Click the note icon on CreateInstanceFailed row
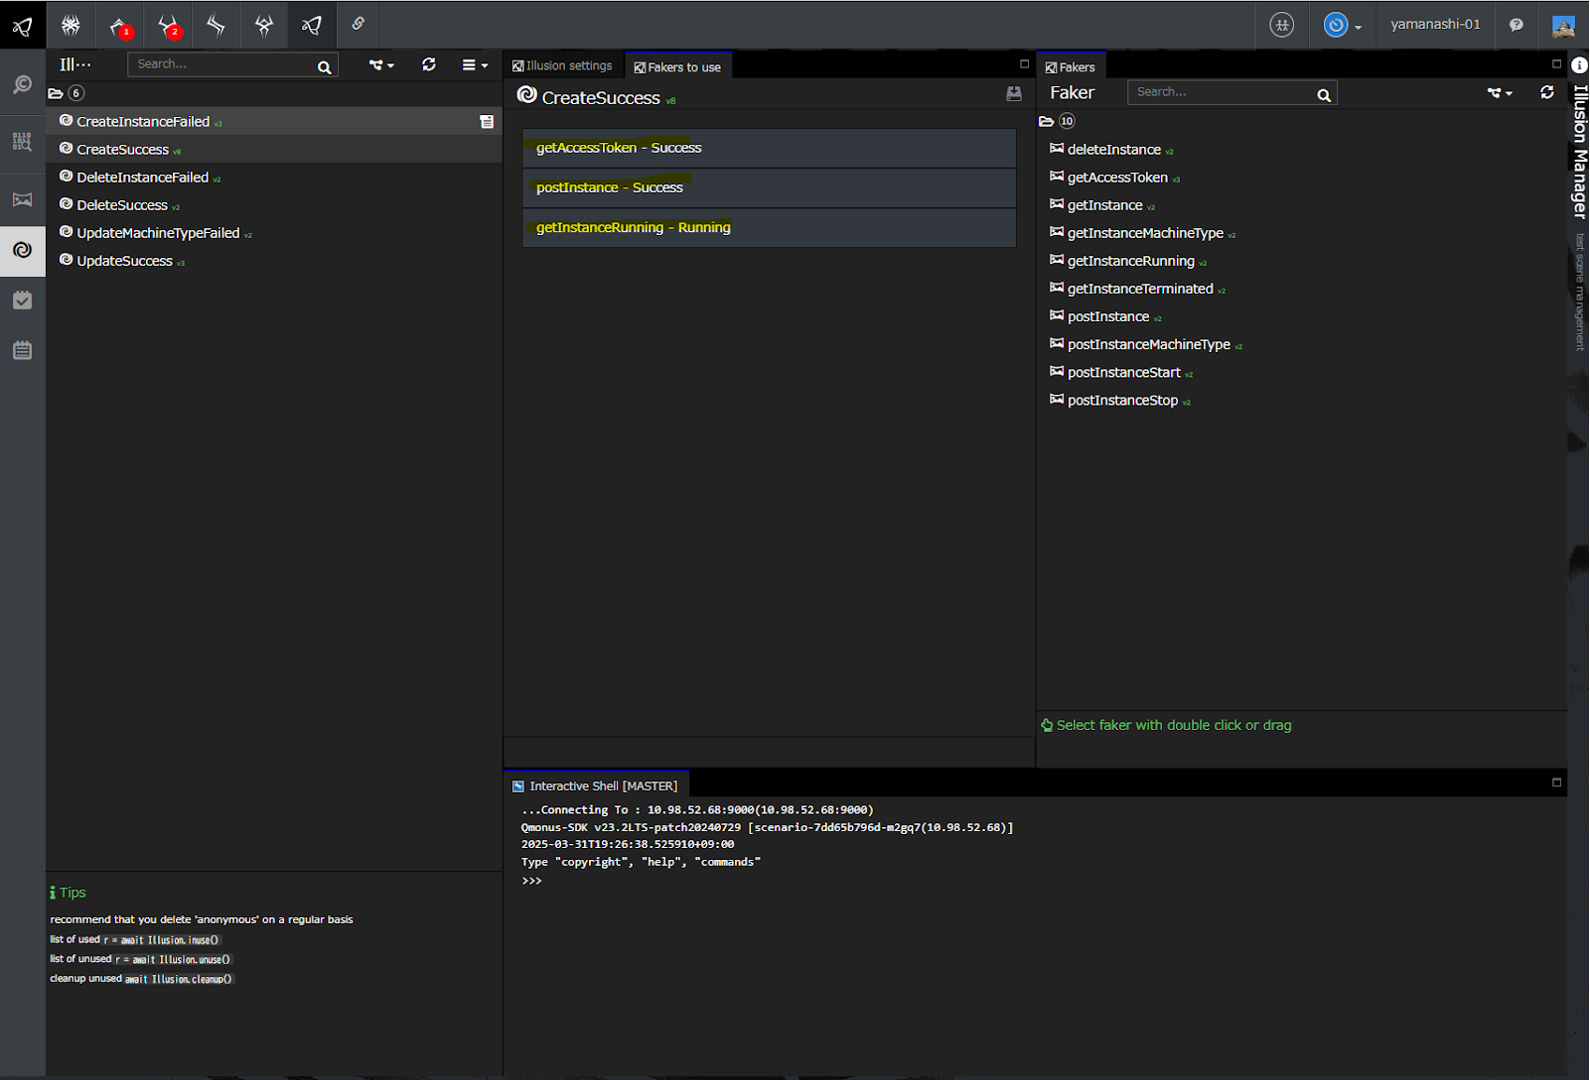 pos(487,122)
